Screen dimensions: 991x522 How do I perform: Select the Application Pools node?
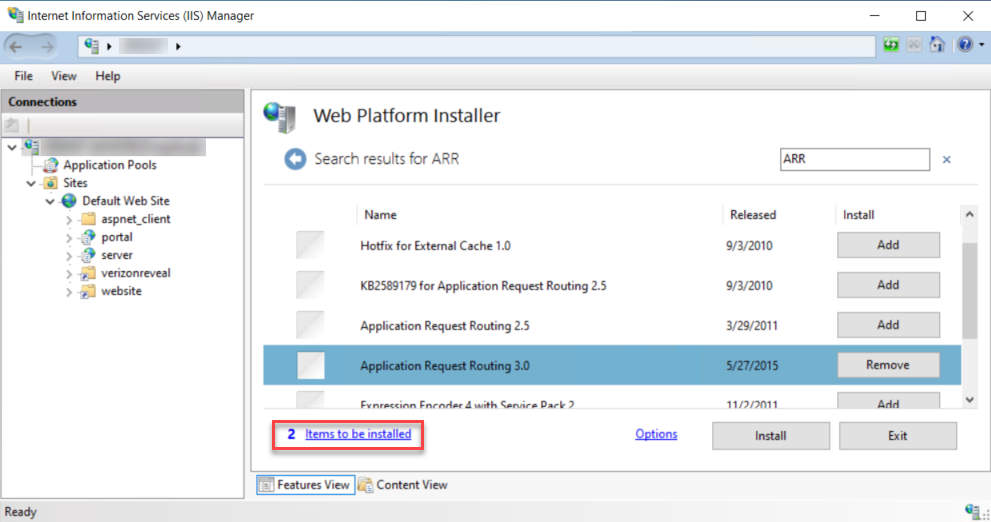[109, 165]
